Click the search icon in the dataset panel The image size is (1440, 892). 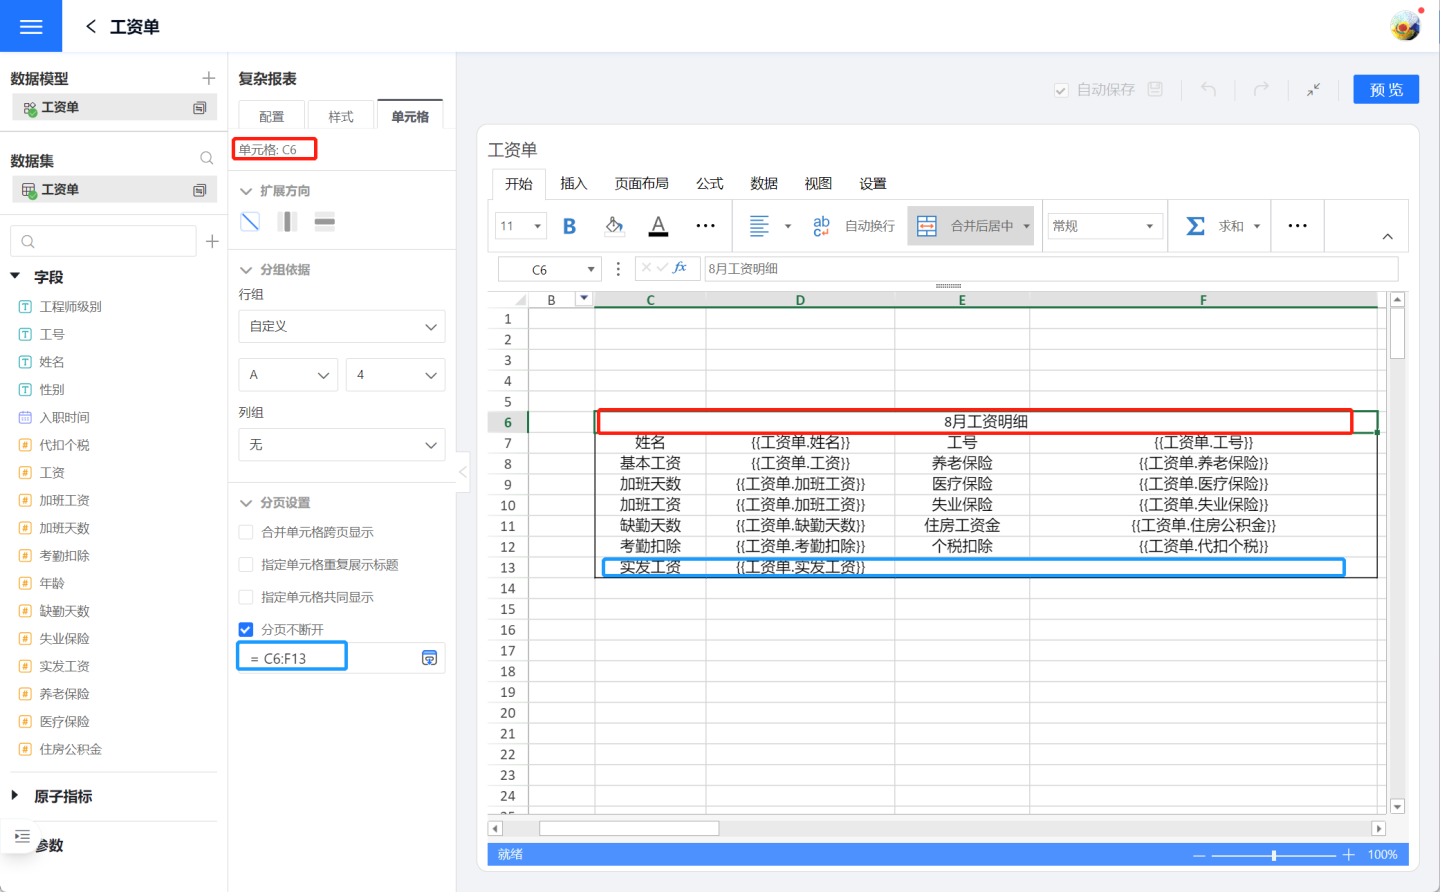click(x=206, y=158)
